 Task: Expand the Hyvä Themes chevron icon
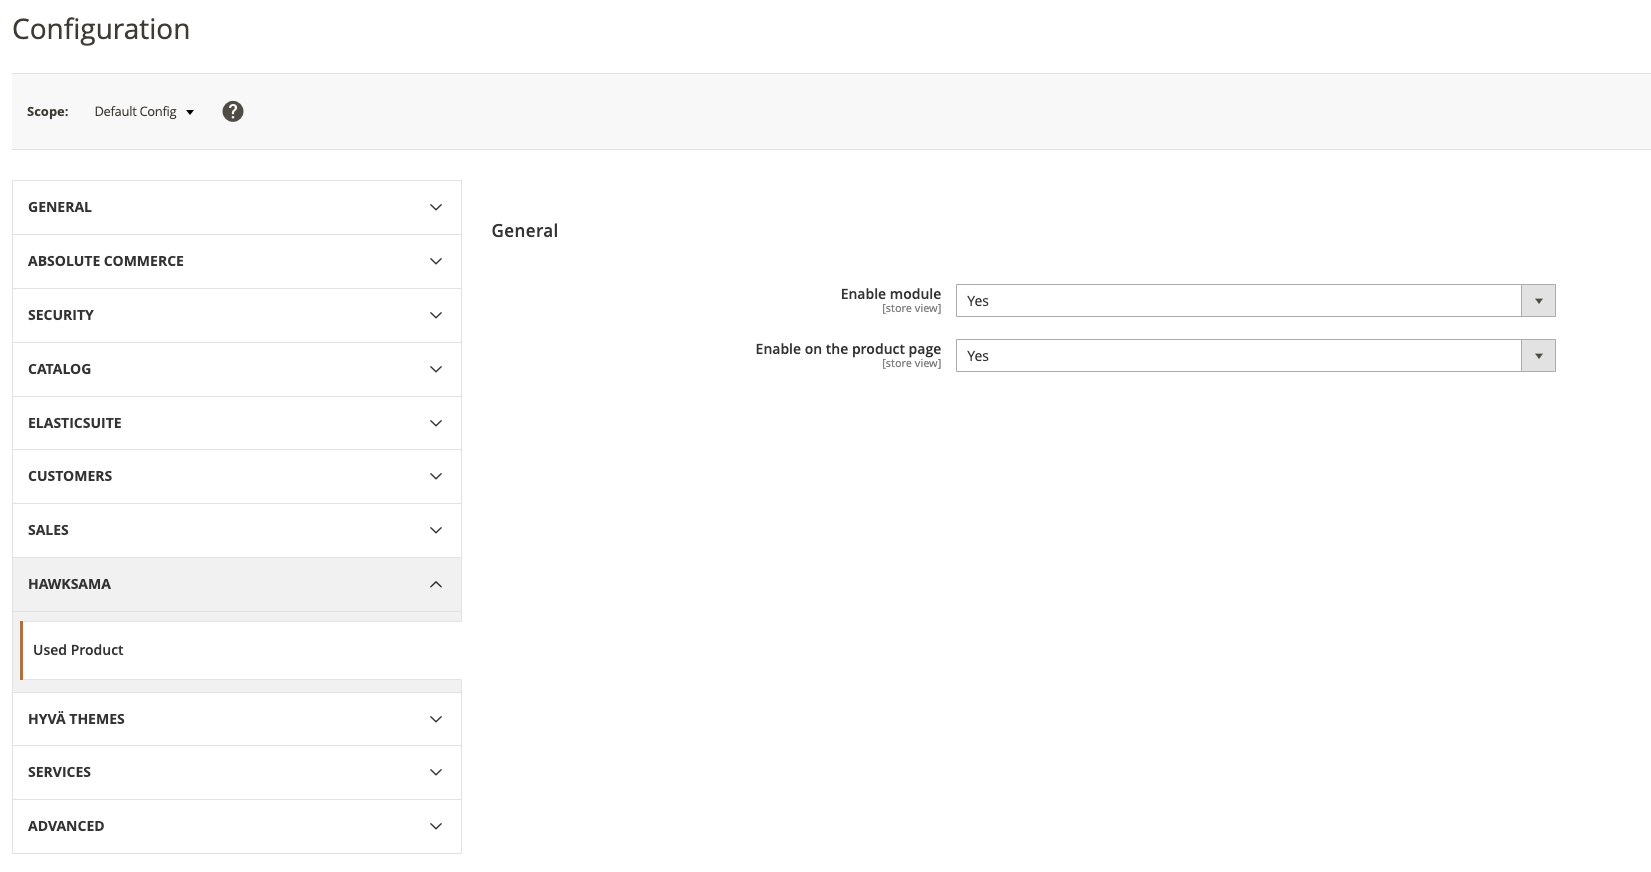436,720
